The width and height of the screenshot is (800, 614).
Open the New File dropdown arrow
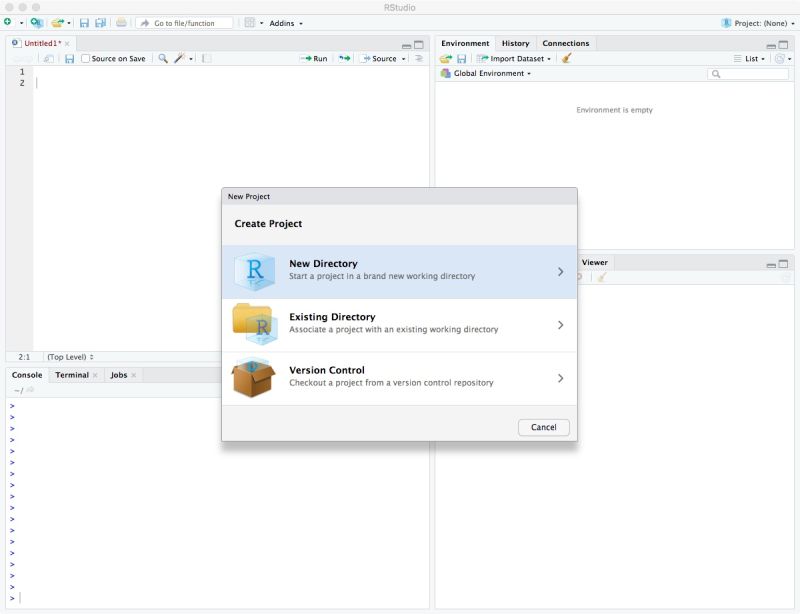coord(21,23)
